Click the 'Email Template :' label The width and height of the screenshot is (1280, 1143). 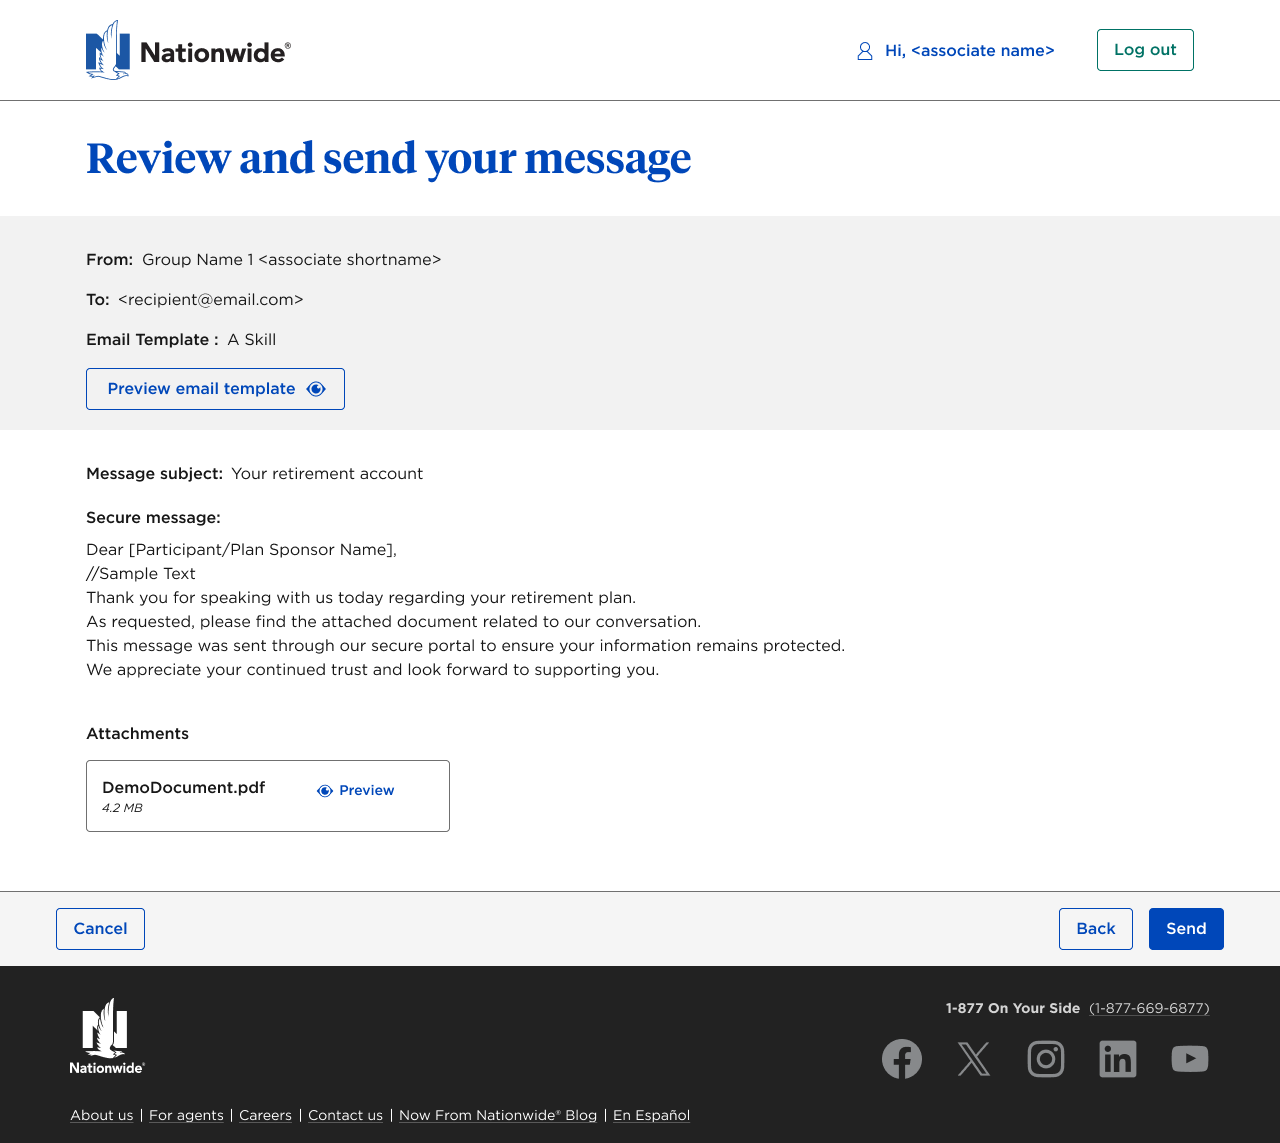click(x=152, y=340)
